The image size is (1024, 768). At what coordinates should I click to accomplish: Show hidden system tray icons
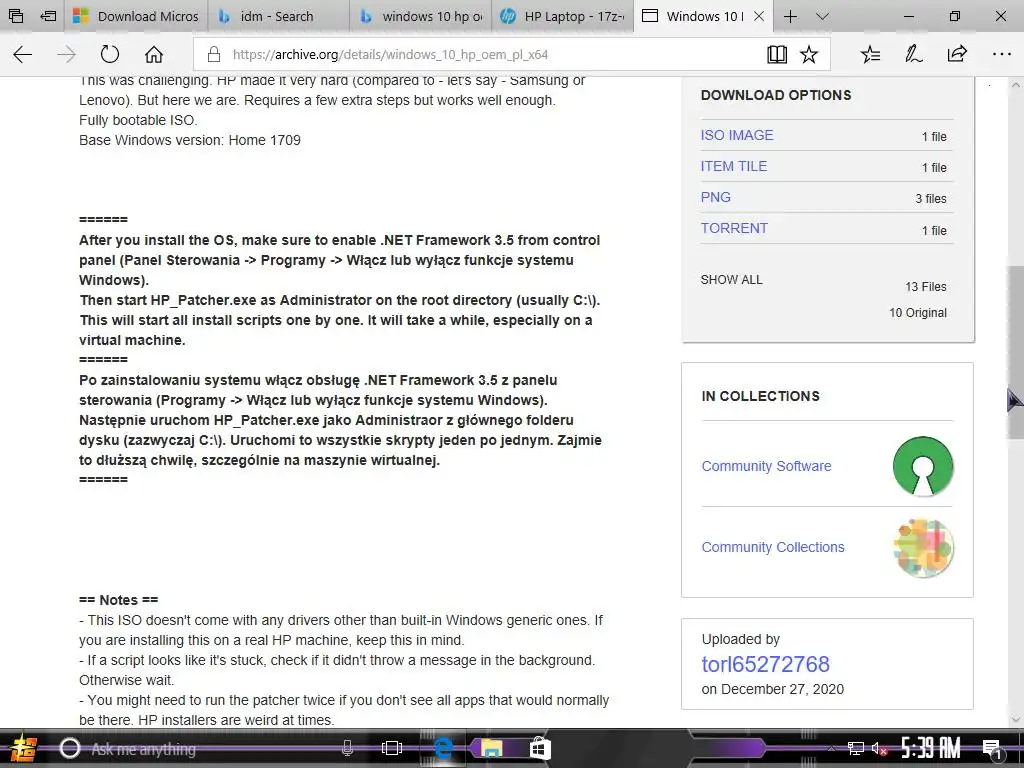(831, 749)
